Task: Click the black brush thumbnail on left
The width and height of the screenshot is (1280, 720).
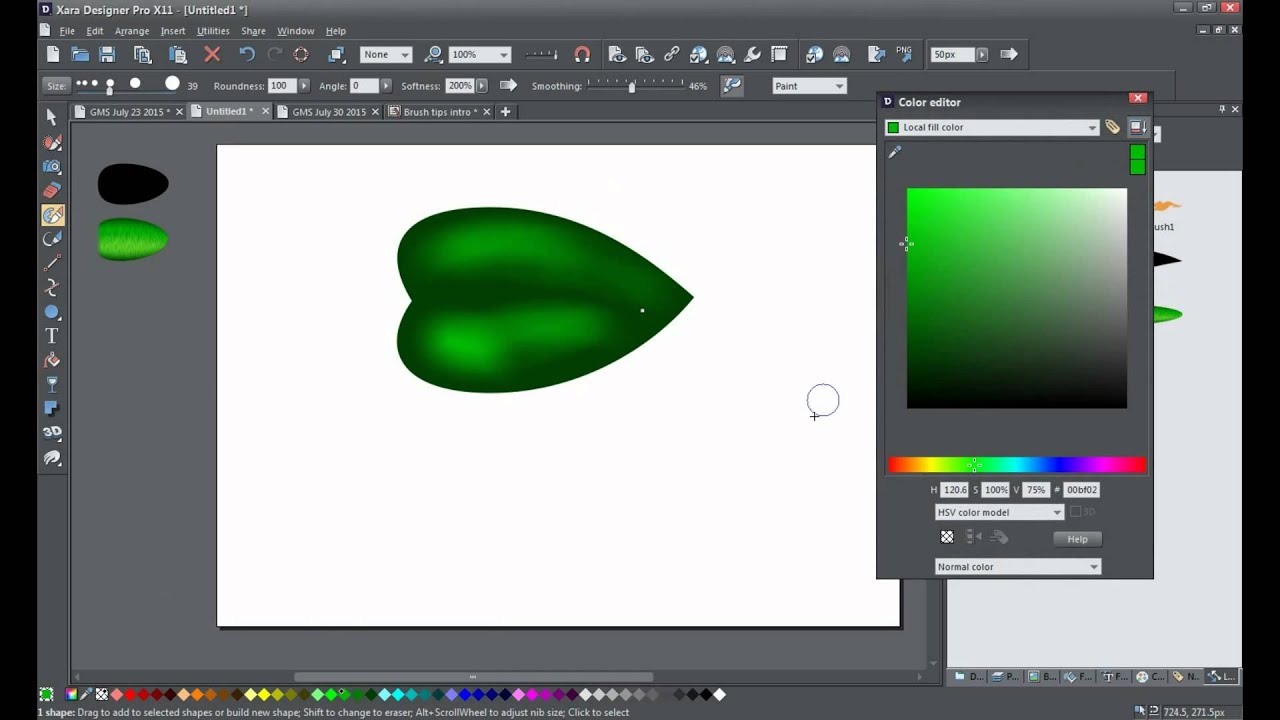Action: (x=133, y=184)
